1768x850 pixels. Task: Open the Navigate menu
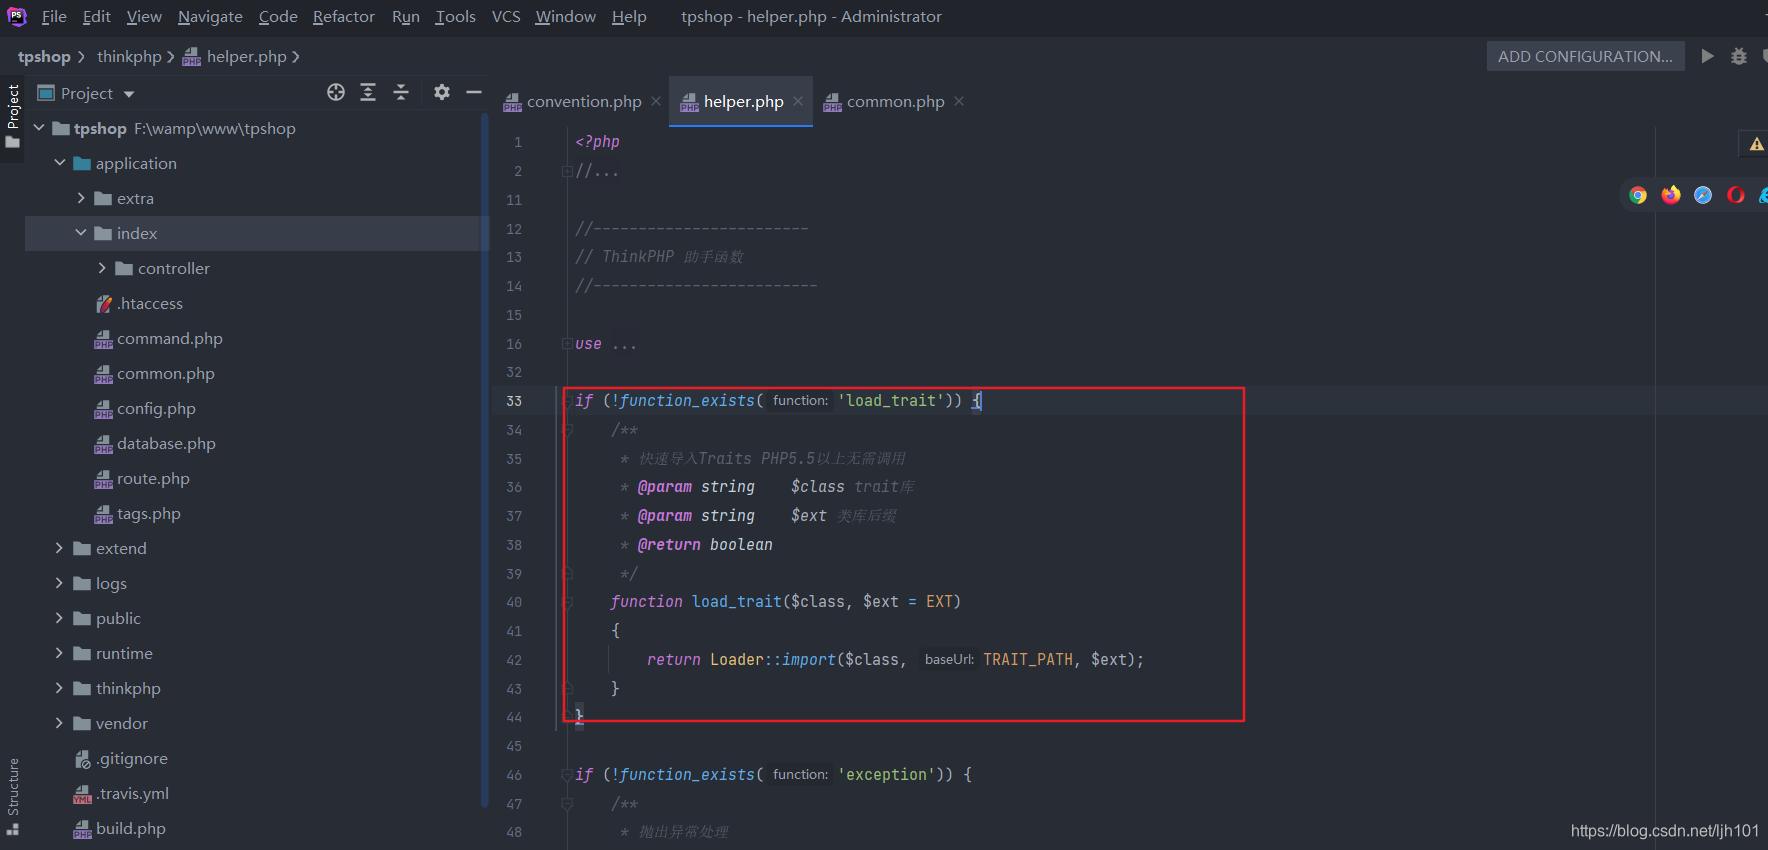click(210, 16)
